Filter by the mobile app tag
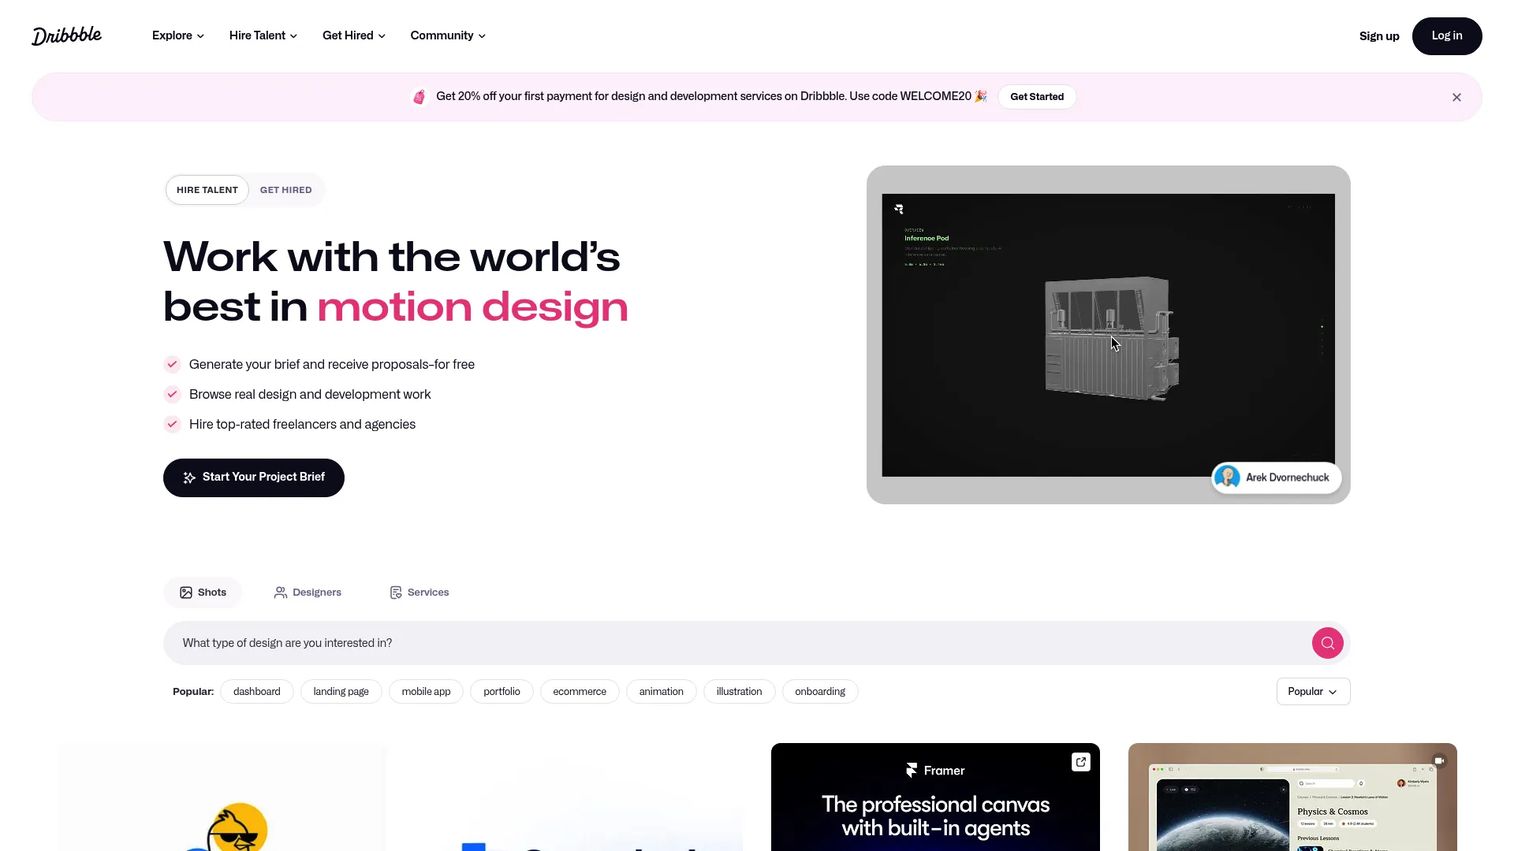 click(426, 692)
